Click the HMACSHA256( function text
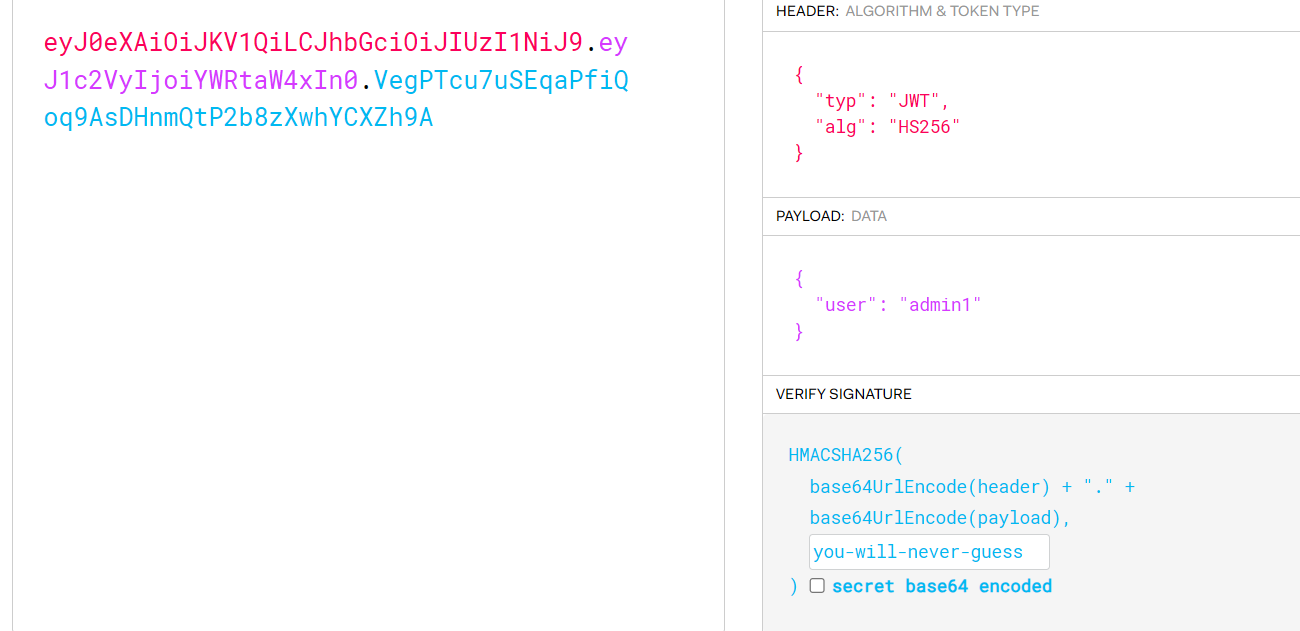This screenshot has width=1300, height=631. pos(845,456)
